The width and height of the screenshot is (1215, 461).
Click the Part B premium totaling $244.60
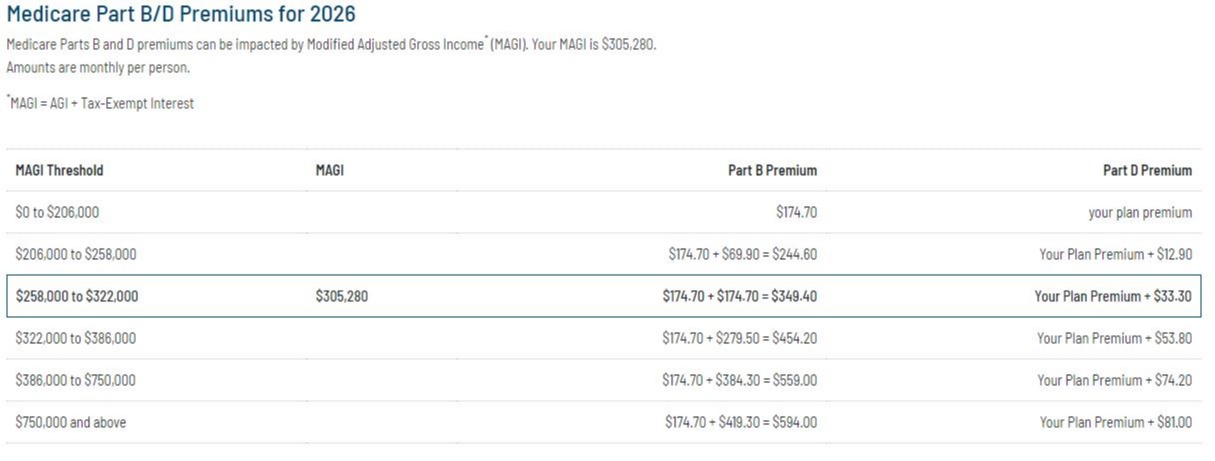point(742,254)
